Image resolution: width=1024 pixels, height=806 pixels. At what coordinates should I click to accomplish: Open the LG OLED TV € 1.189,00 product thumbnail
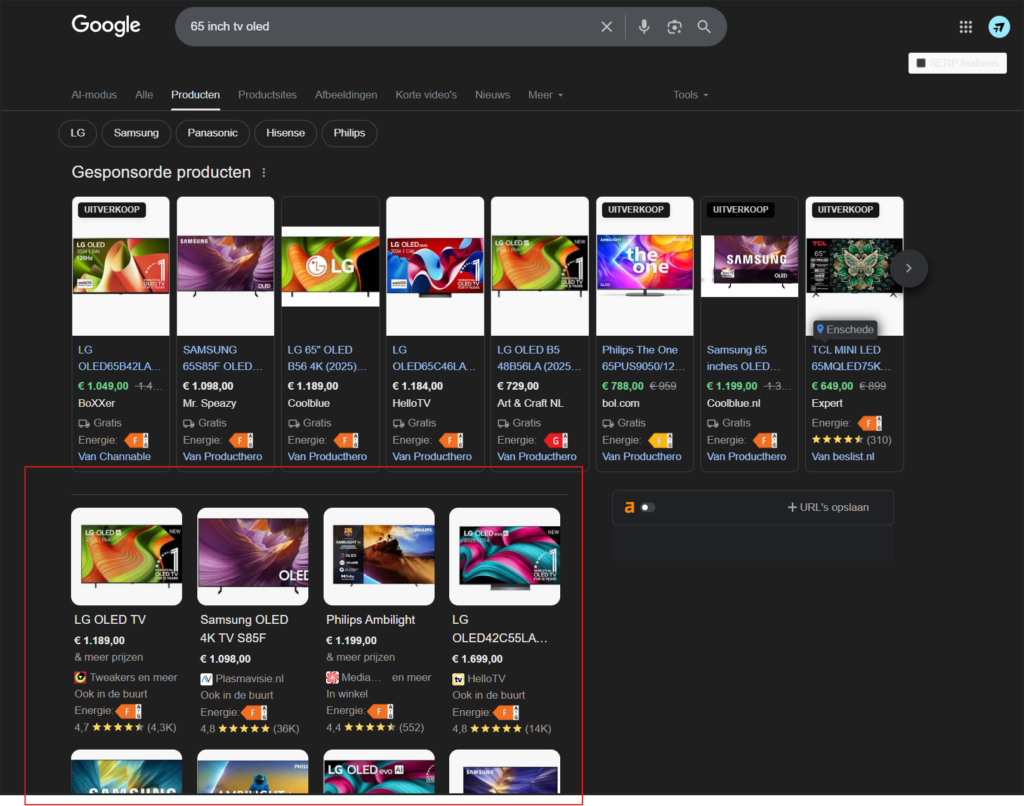coord(127,556)
